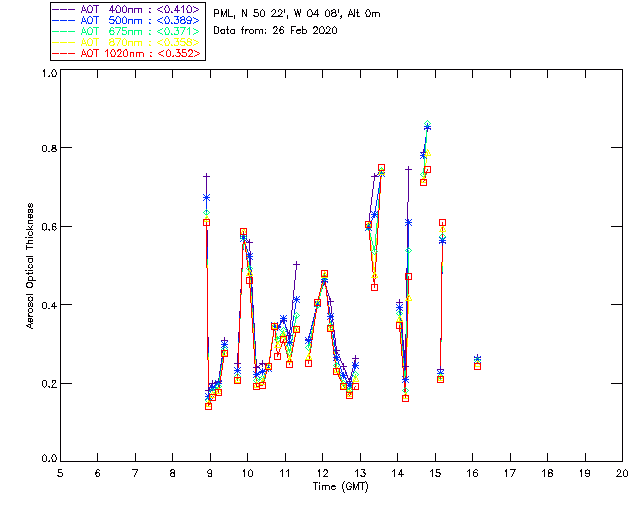
Task: Click the red square marker at 0.75 near 13.5 GMT
Action: tap(381, 168)
